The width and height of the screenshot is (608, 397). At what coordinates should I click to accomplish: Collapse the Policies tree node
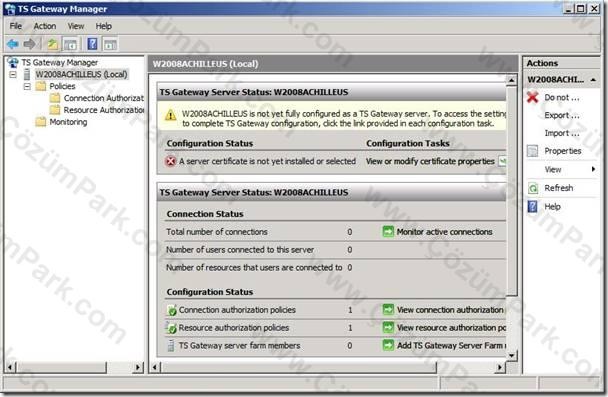(27, 86)
